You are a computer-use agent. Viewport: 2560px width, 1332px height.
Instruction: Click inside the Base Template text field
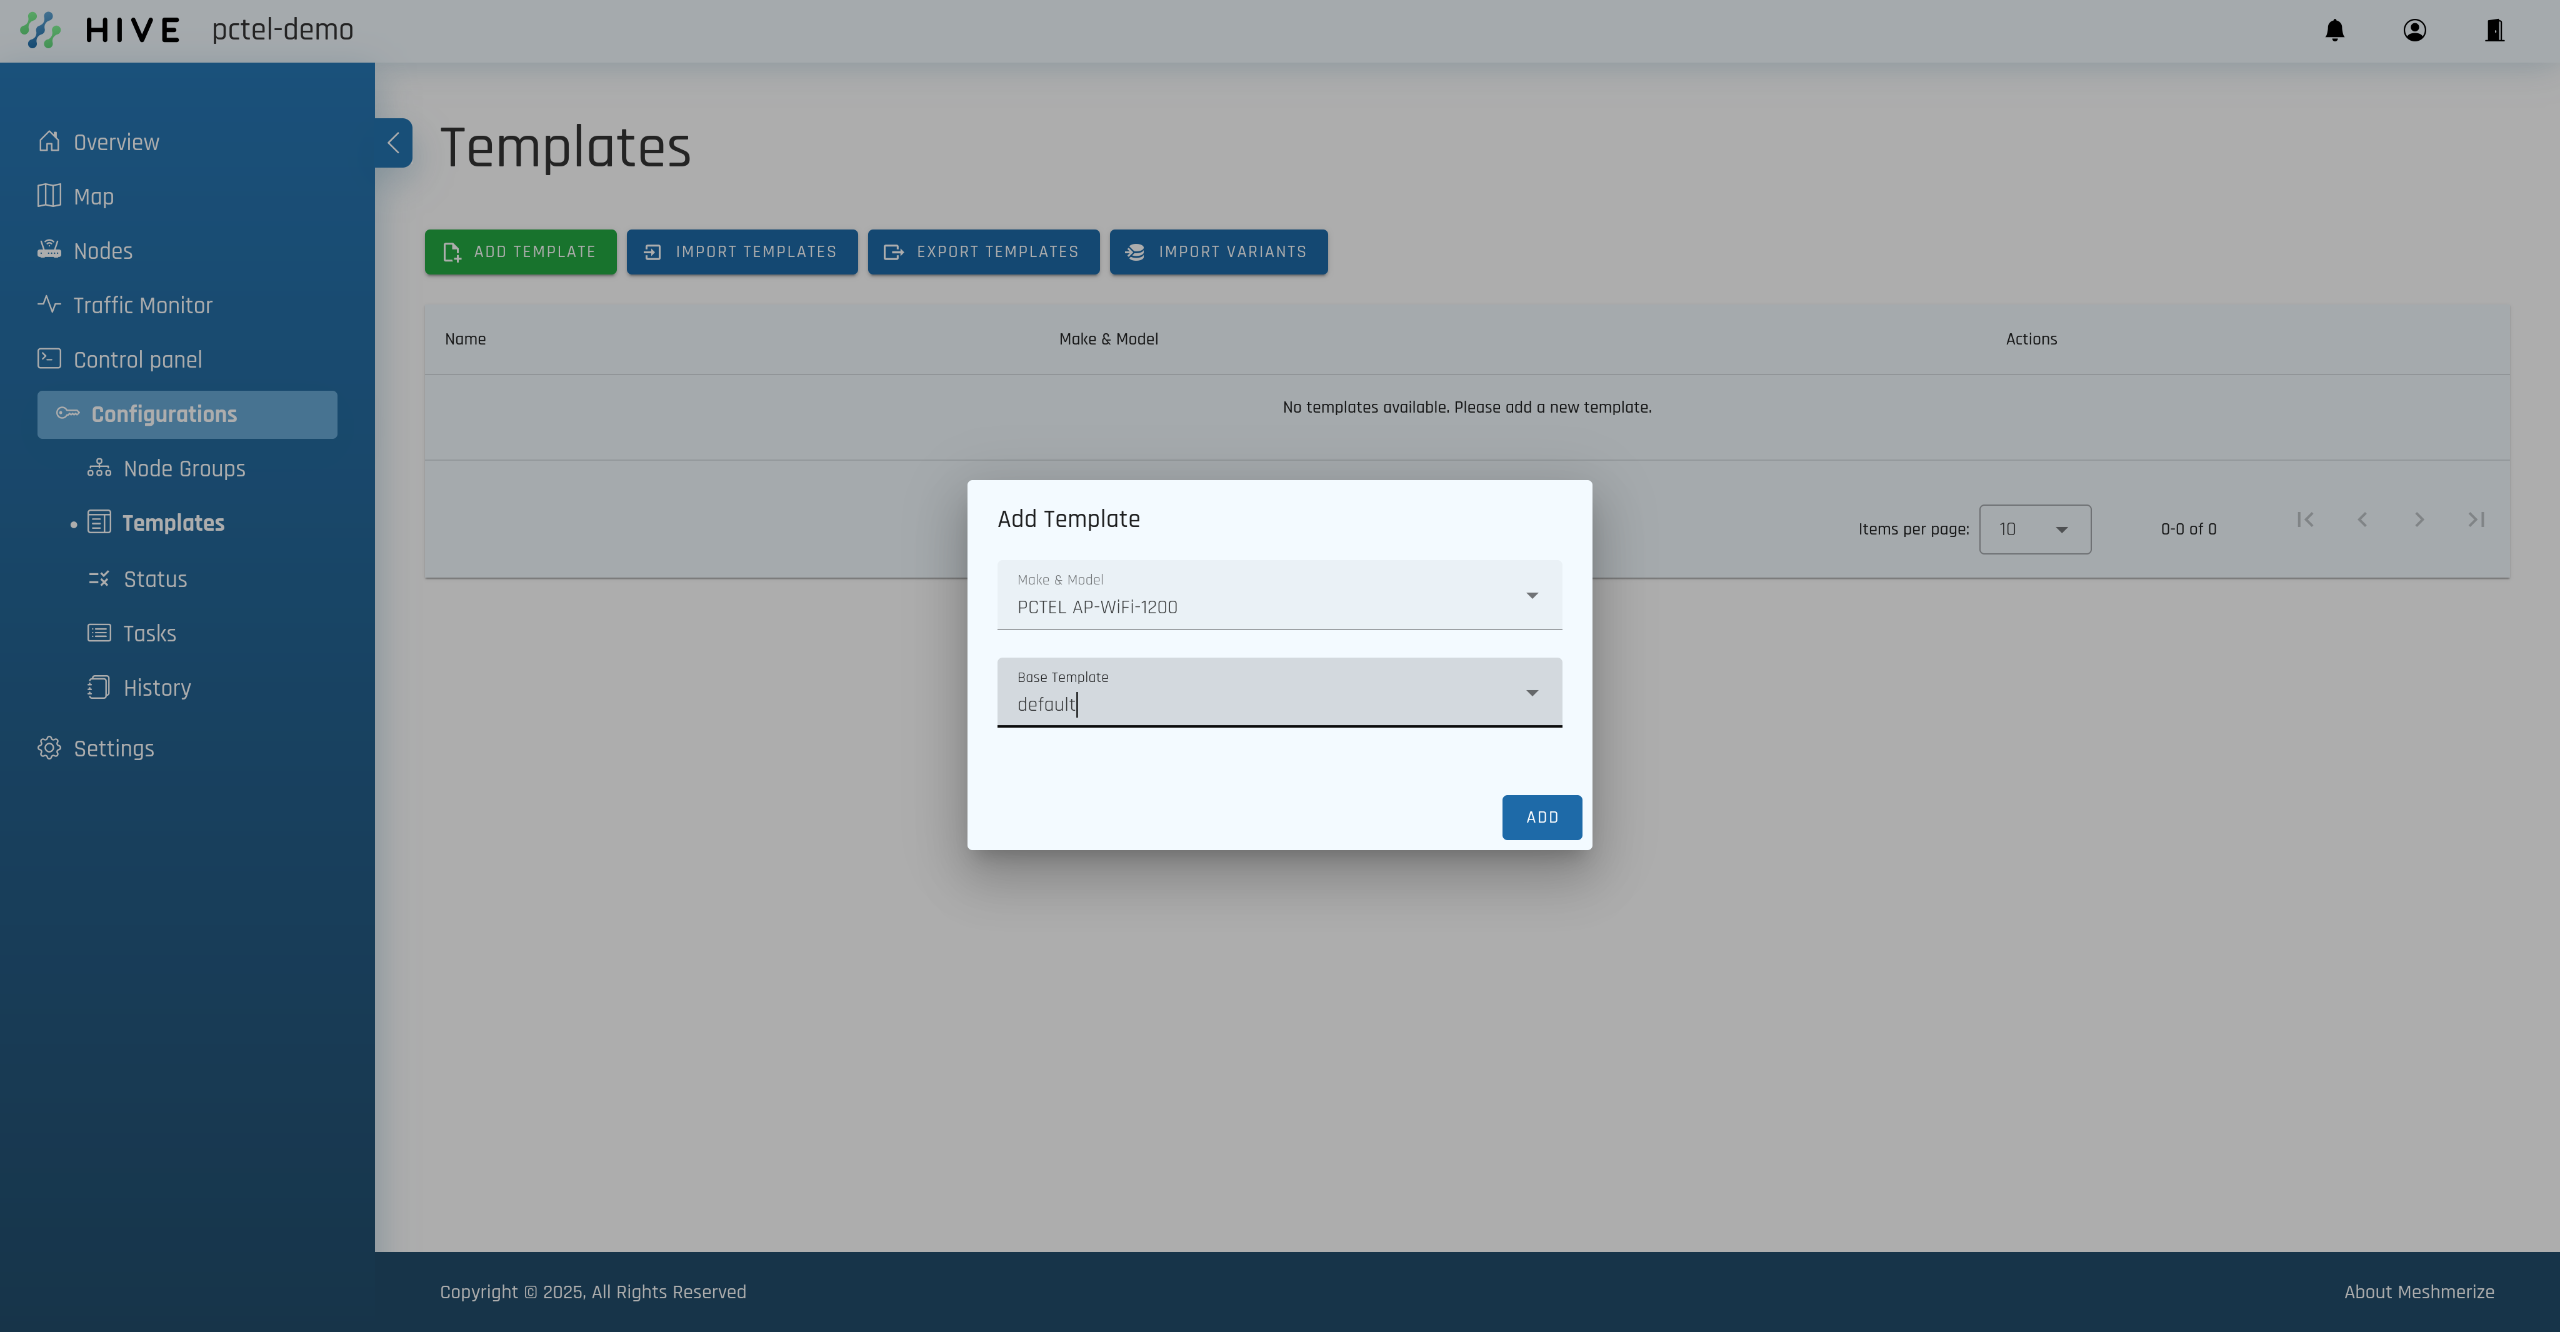1250,704
